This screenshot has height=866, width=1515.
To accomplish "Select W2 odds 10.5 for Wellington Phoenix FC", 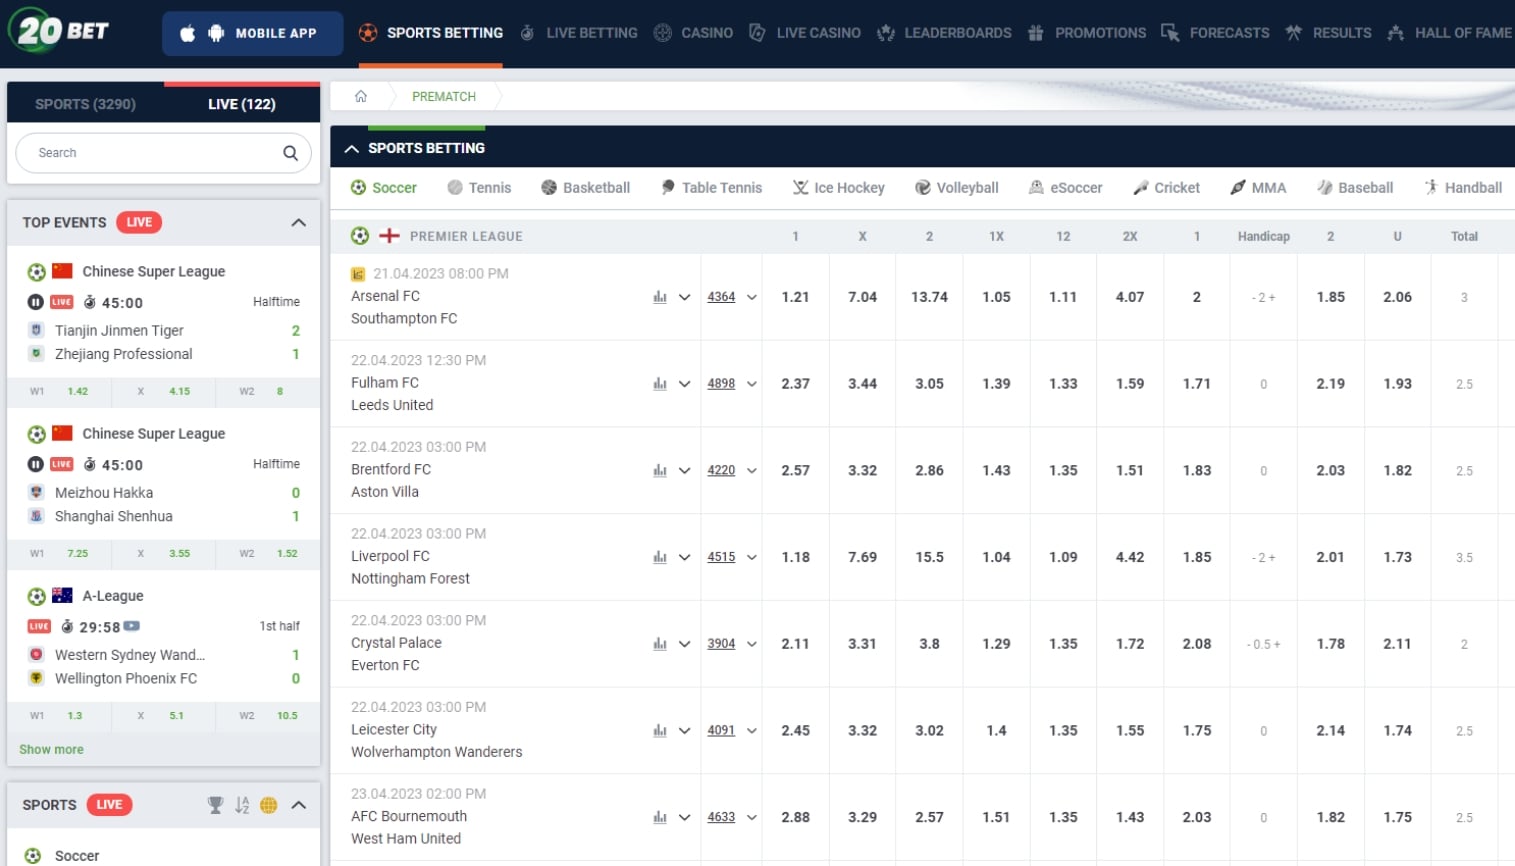I will (287, 715).
